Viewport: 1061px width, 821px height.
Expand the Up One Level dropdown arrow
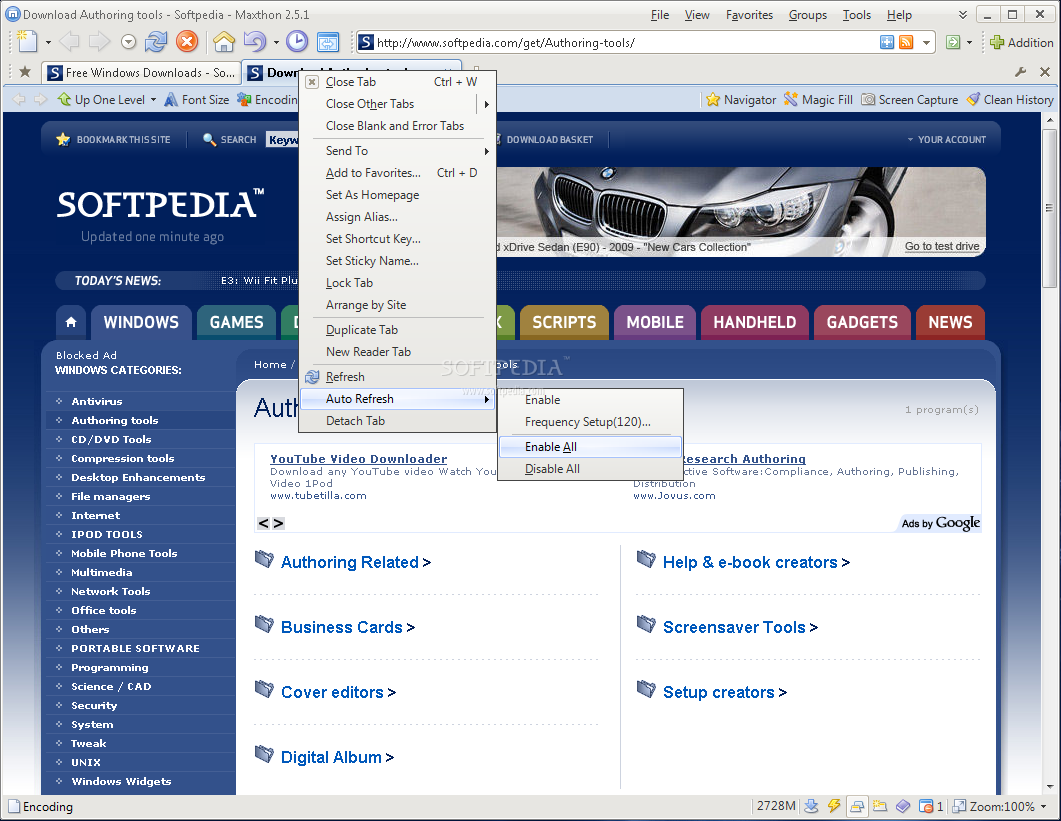[153, 99]
